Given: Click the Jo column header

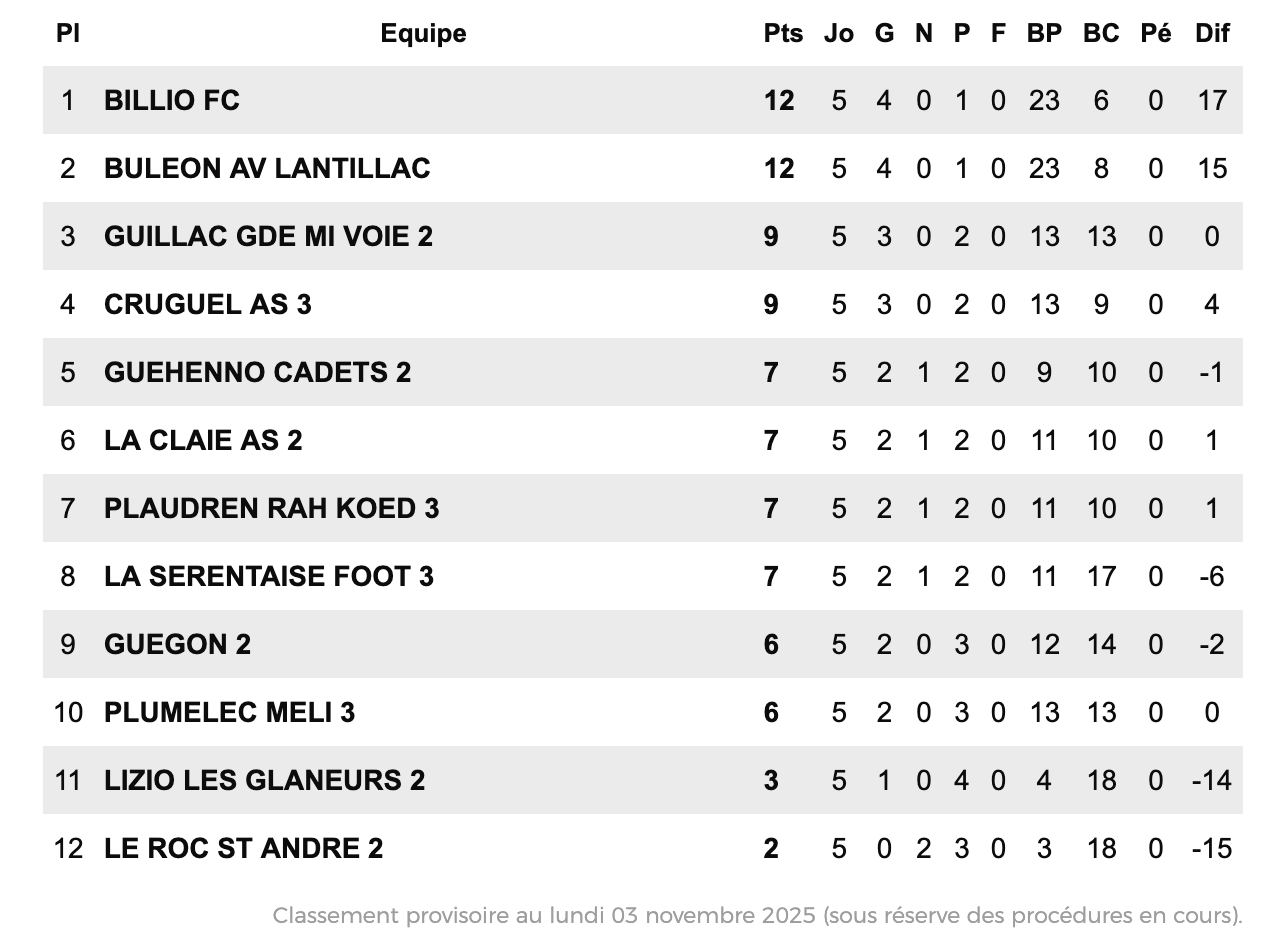Looking at the screenshot, I should (839, 33).
